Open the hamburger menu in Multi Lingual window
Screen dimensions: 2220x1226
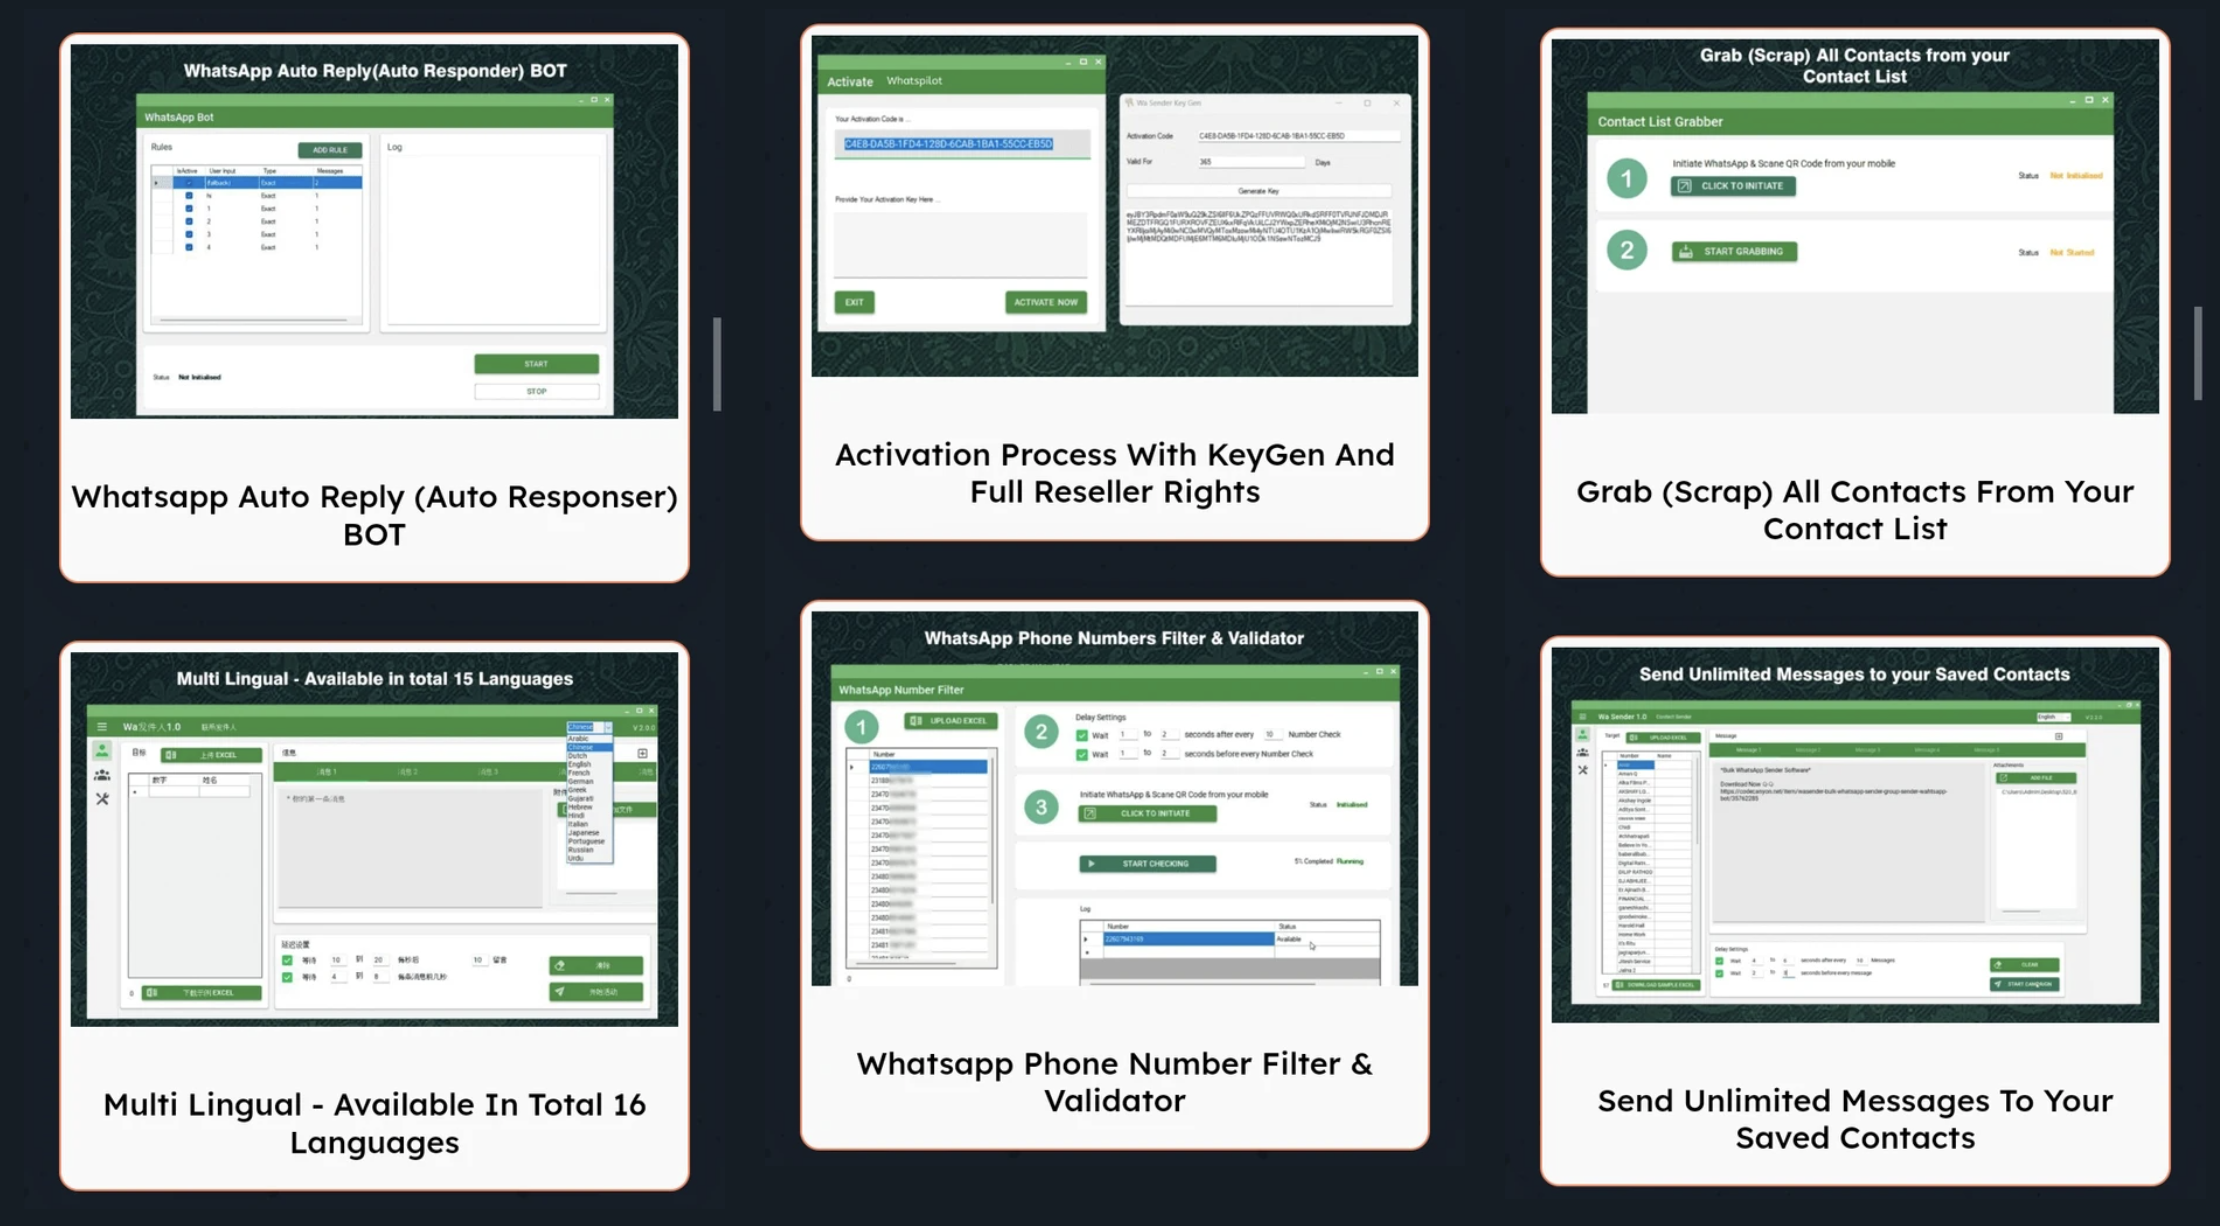(x=101, y=727)
